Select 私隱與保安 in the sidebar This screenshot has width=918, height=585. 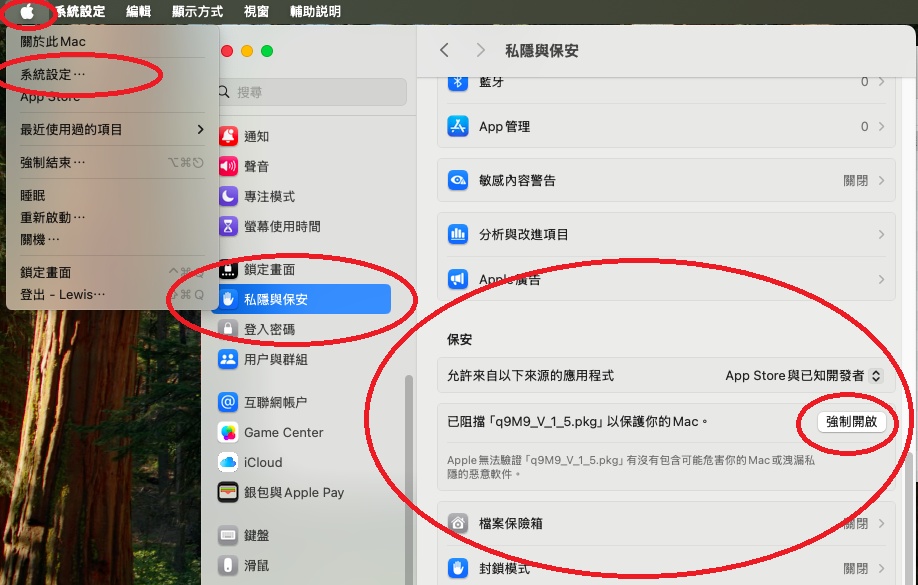click(x=301, y=299)
